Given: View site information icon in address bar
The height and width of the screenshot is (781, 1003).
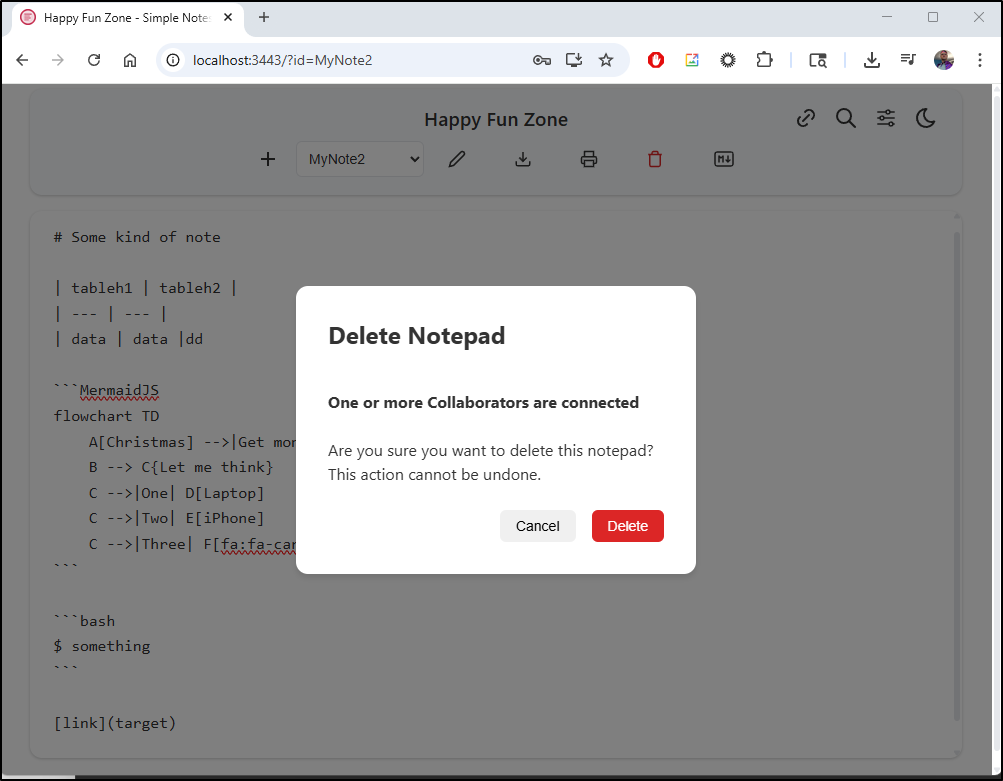Looking at the screenshot, I should click(173, 60).
